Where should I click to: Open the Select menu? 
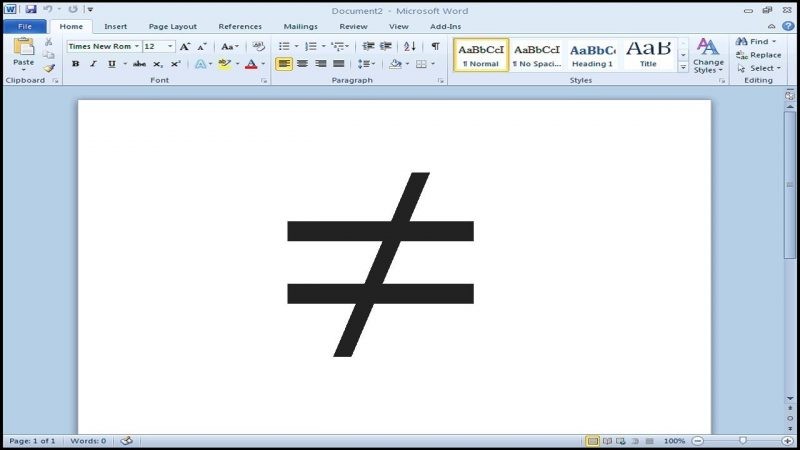coord(759,68)
